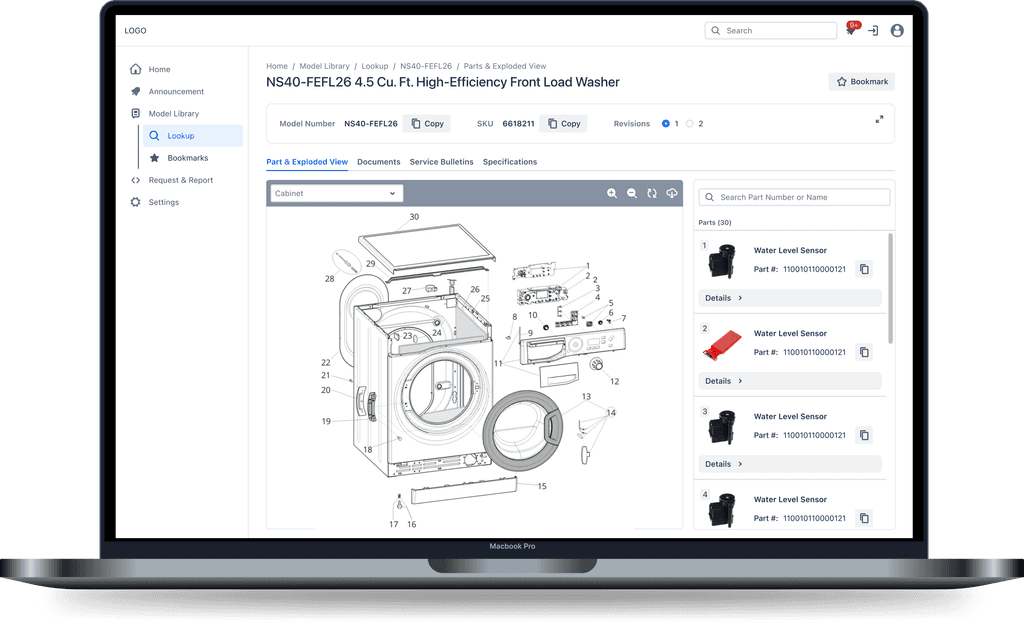Image resolution: width=1024 pixels, height=625 pixels.
Task: Expand the viewer to fullscreen icon
Action: (880, 120)
